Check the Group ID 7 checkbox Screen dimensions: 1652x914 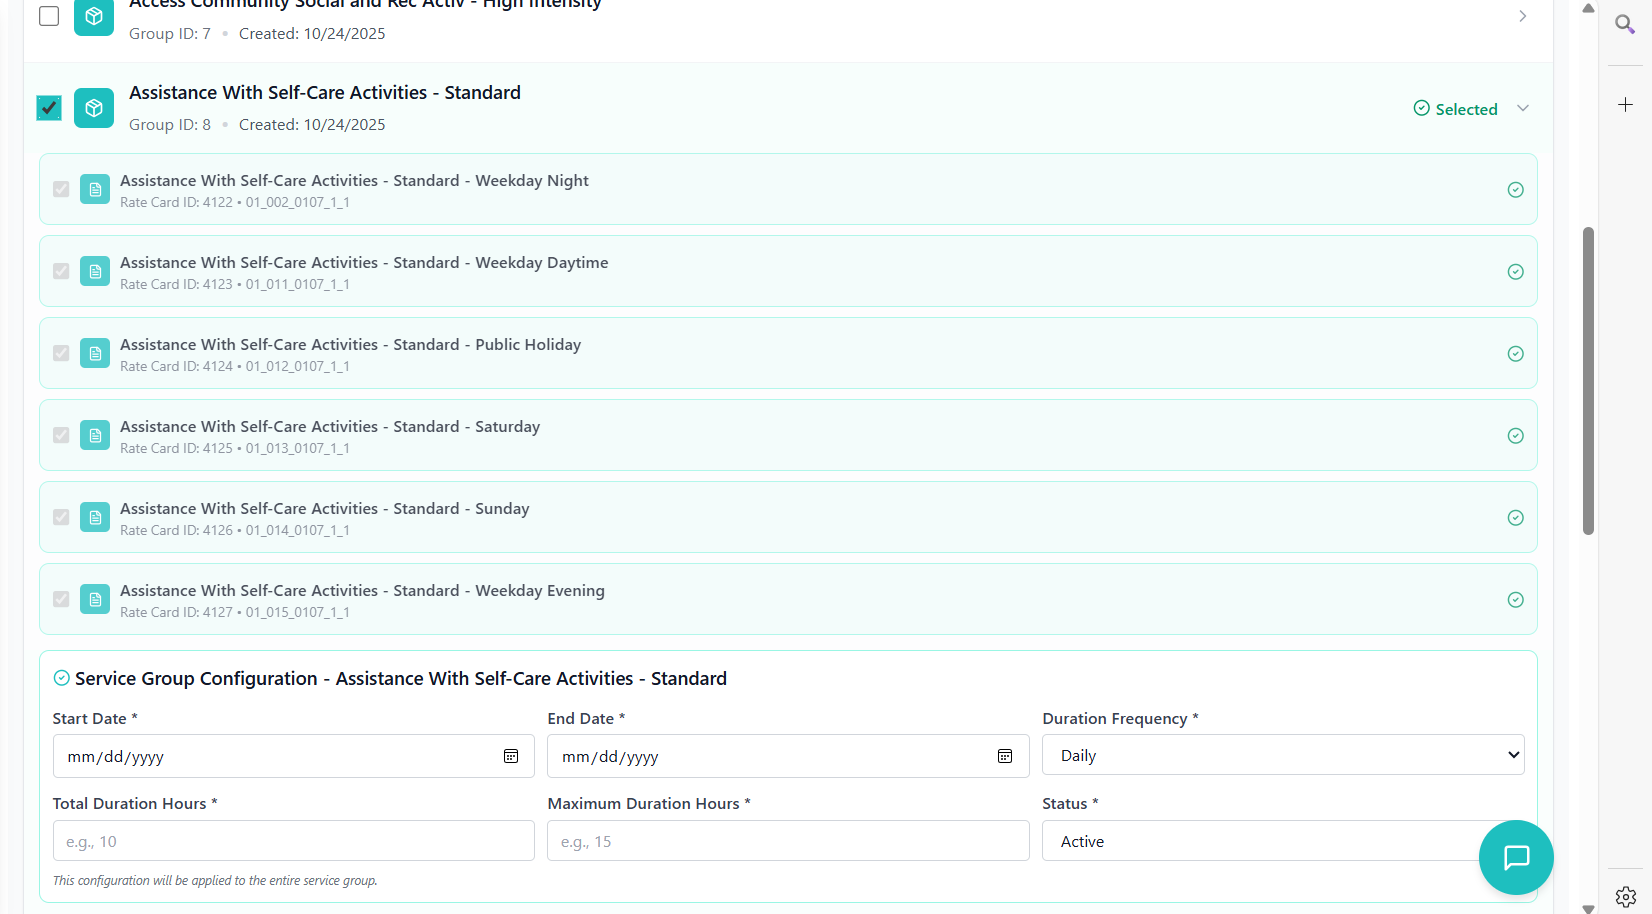pos(49,16)
